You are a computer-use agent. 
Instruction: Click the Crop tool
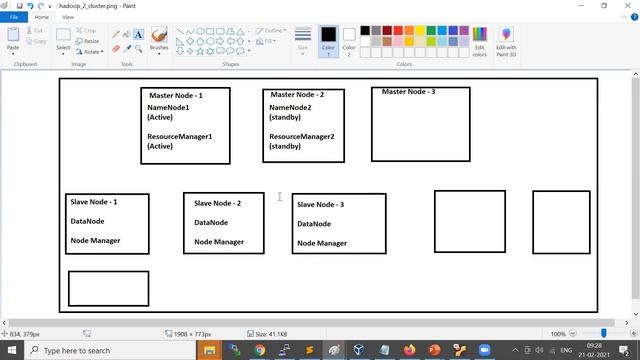86,31
